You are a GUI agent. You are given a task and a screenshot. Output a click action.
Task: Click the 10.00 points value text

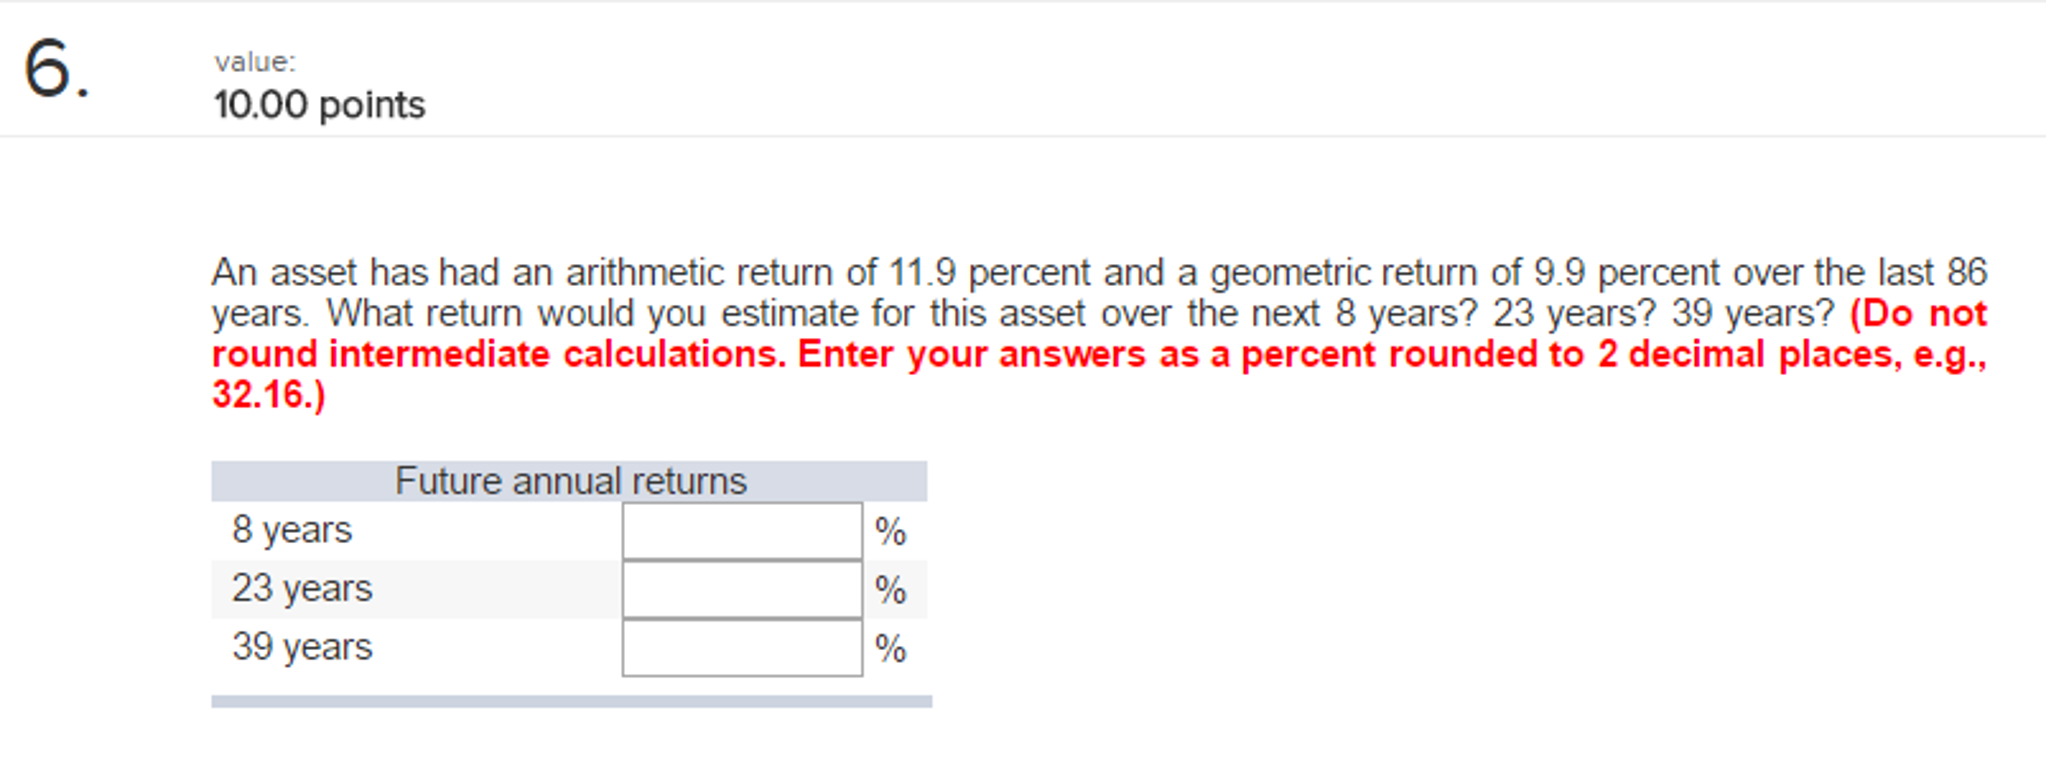(x=318, y=103)
